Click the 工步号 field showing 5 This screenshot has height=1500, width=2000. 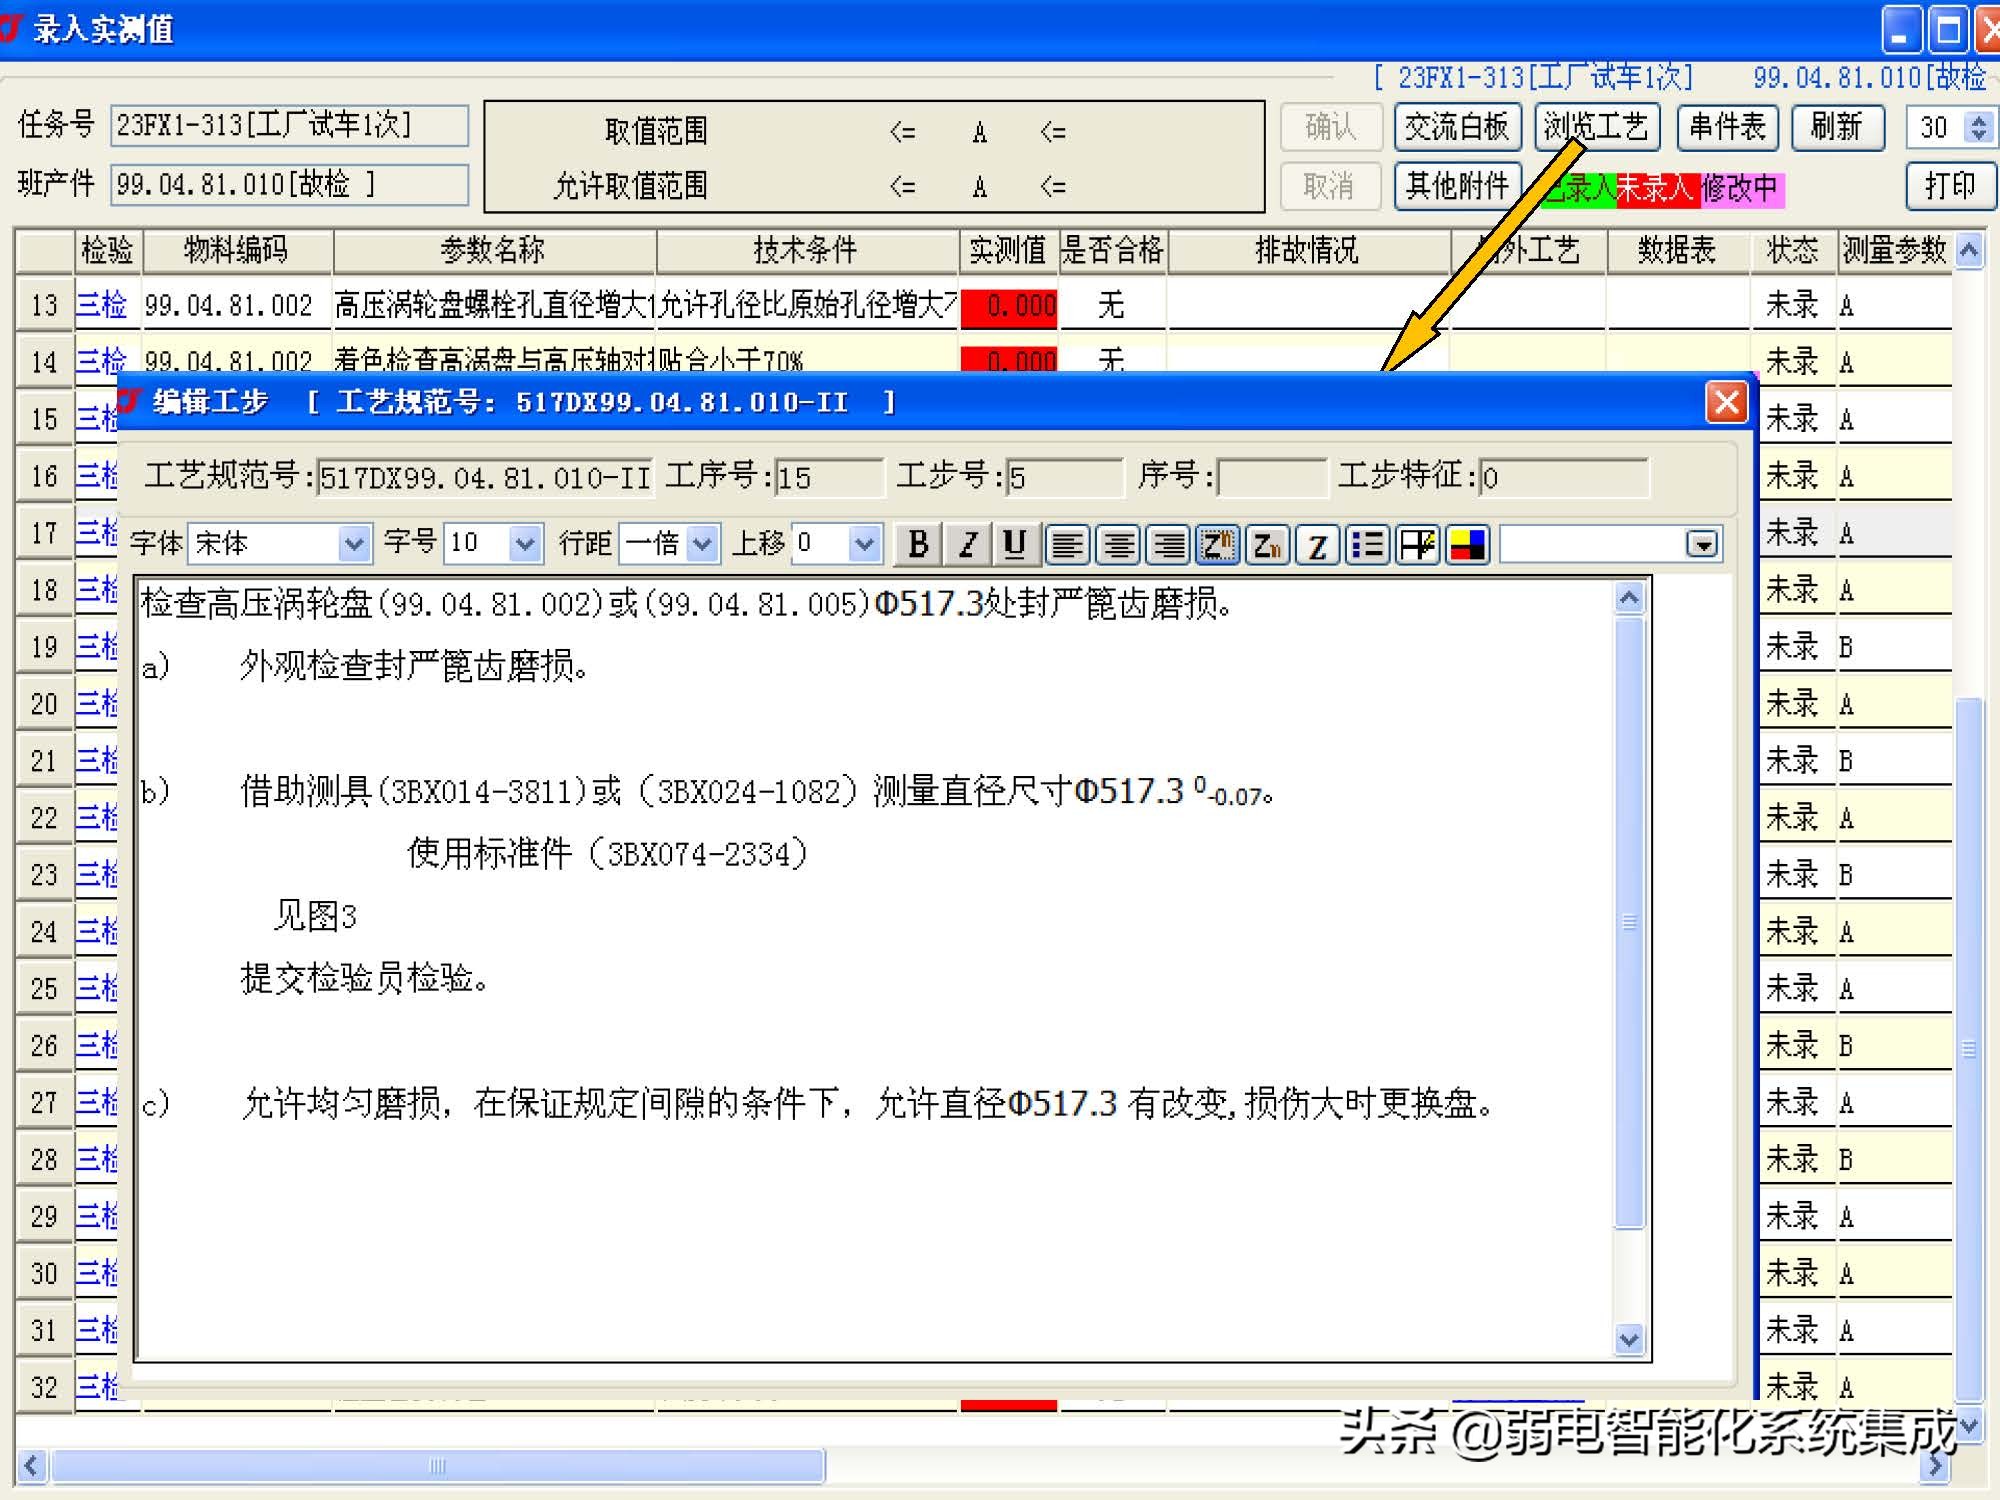pos(1064,478)
